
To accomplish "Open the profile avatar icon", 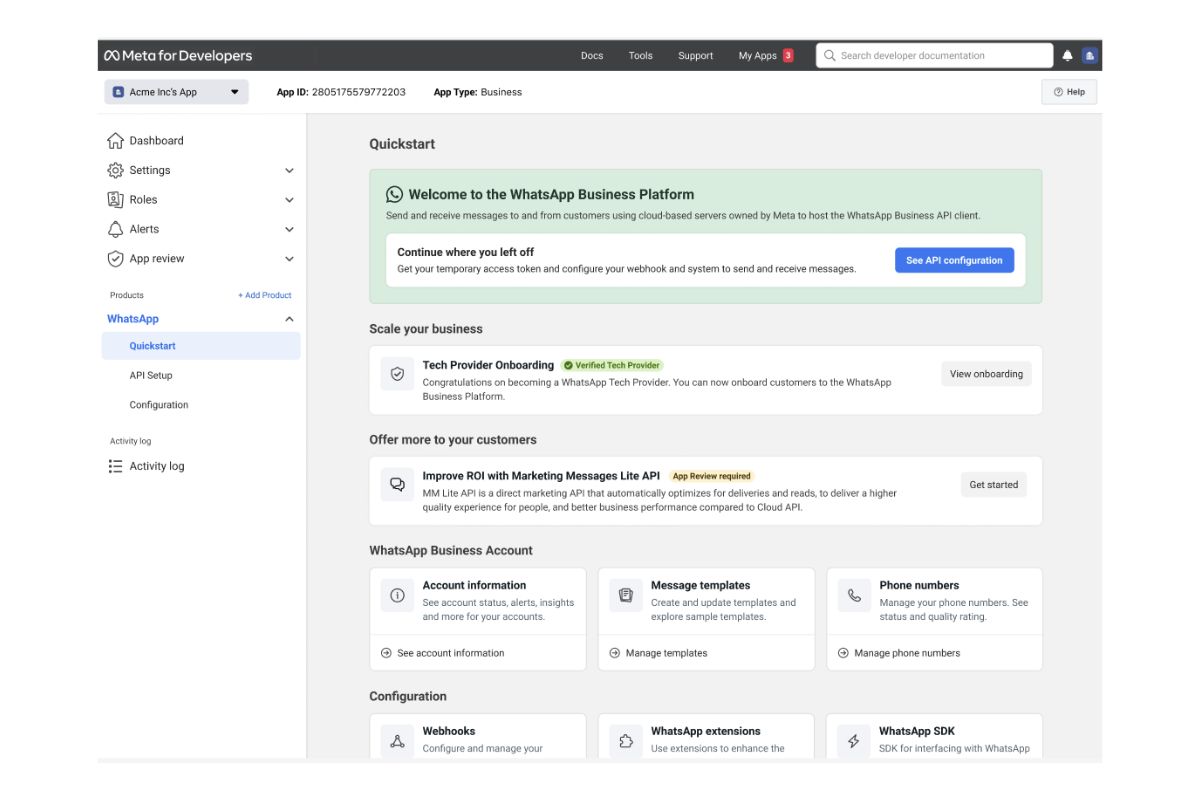I will (x=1090, y=56).
